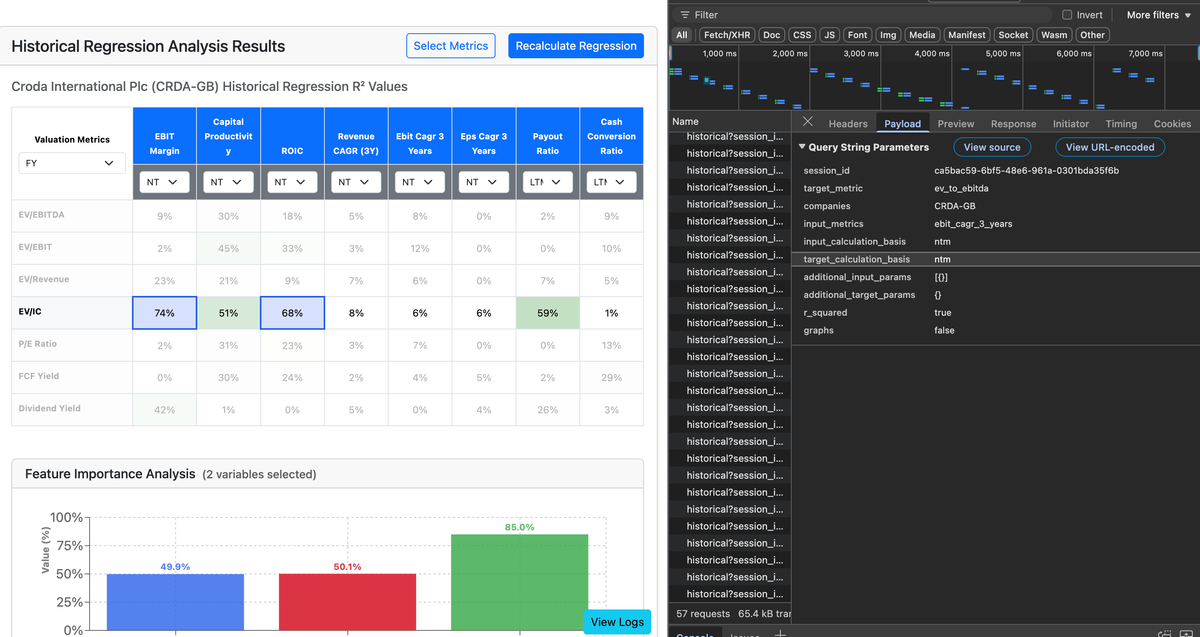1200x637 pixels.
Task: Switch to the Headers tab
Action: click(847, 124)
